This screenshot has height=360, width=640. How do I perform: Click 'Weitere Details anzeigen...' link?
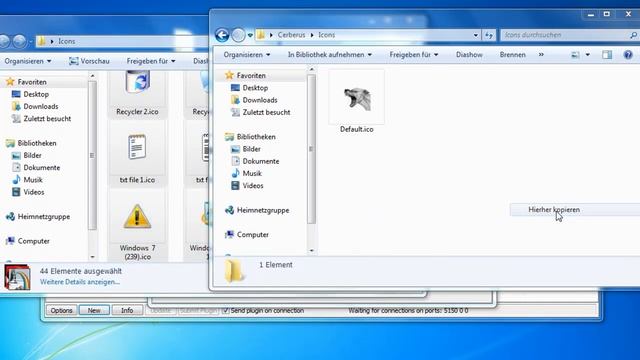[x=80, y=282]
